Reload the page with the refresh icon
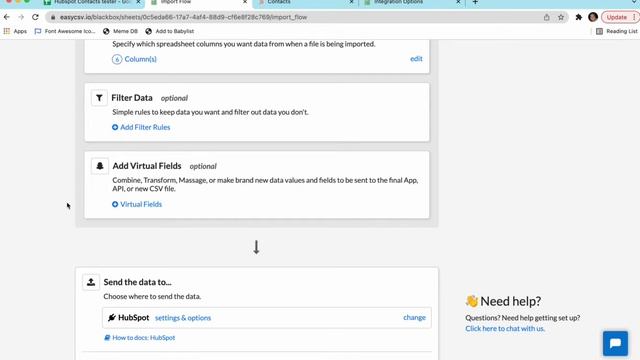Image resolution: width=640 pixels, height=360 pixels. 35,17
